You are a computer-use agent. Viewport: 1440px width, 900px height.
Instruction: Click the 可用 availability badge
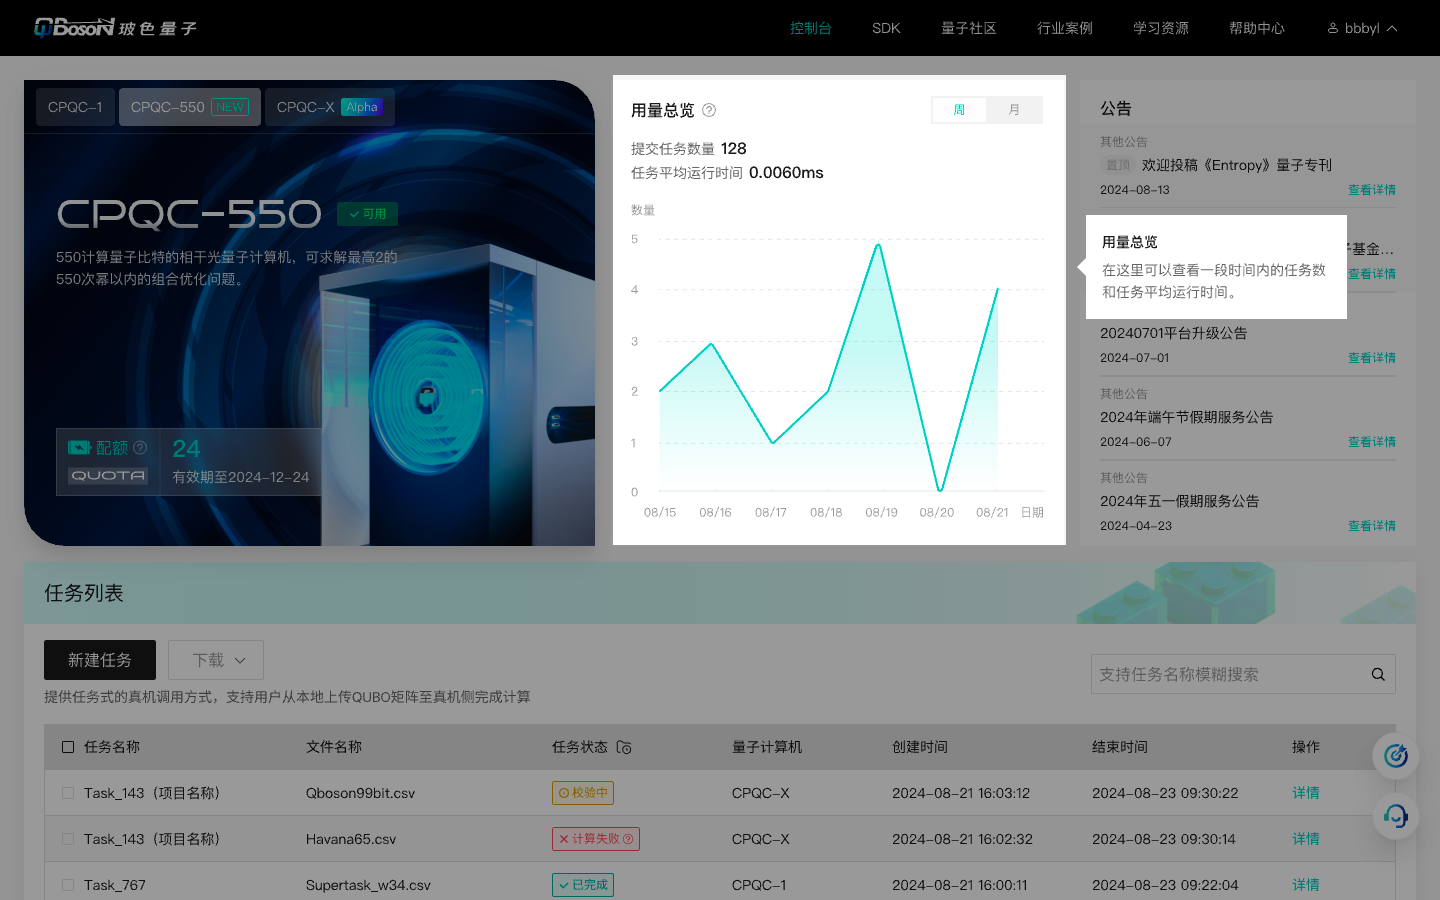point(368,214)
